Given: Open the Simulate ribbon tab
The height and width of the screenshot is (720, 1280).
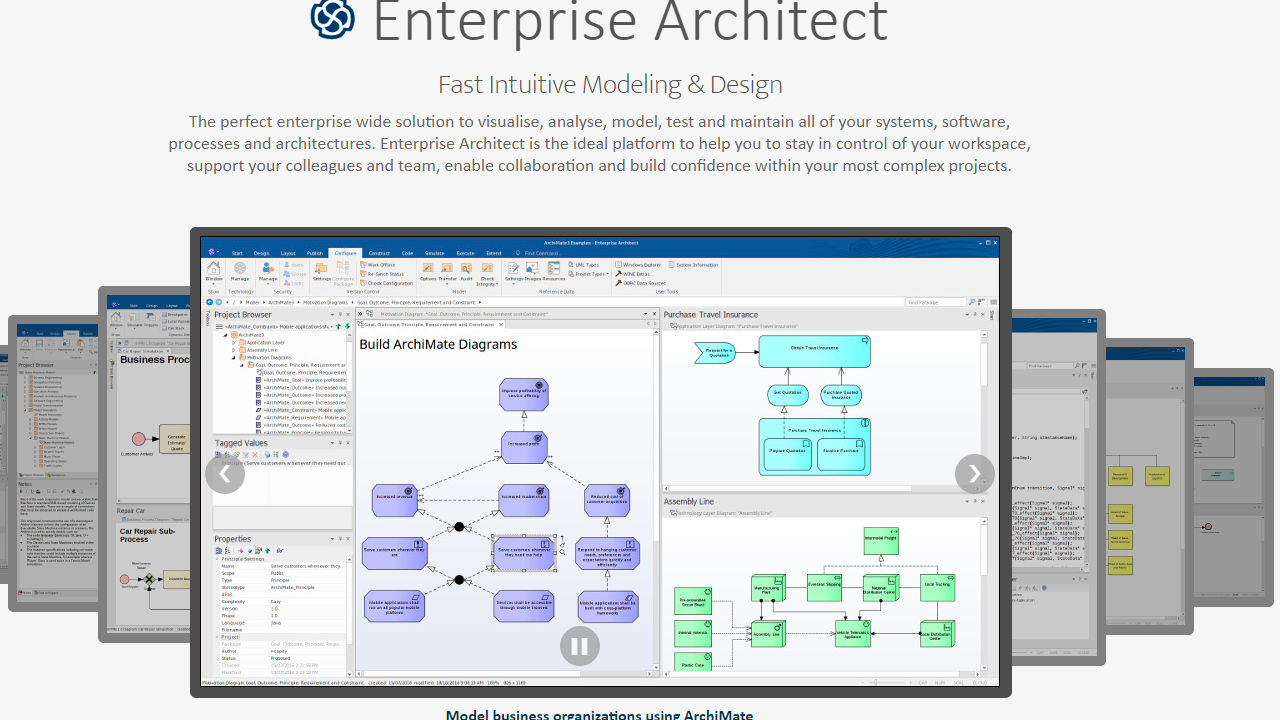Looking at the screenshot, I should pos(434,252).
